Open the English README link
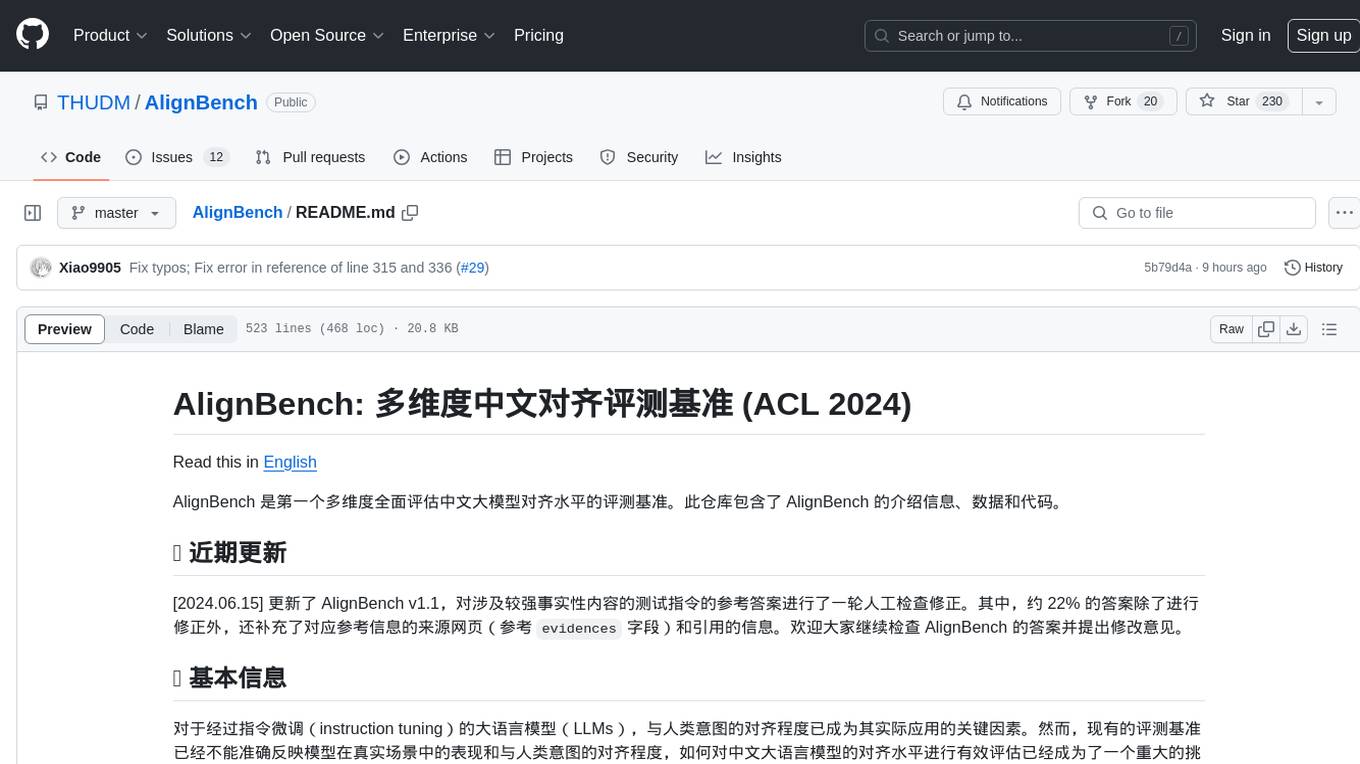The height and width of the screenshot is (764, 1360). (x=290, y=461)
